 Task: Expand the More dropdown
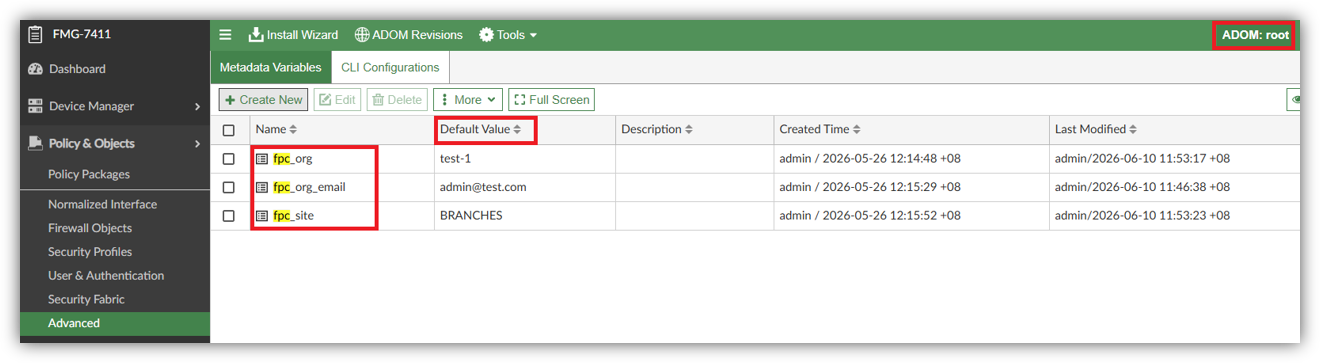[x=468, y=100]
